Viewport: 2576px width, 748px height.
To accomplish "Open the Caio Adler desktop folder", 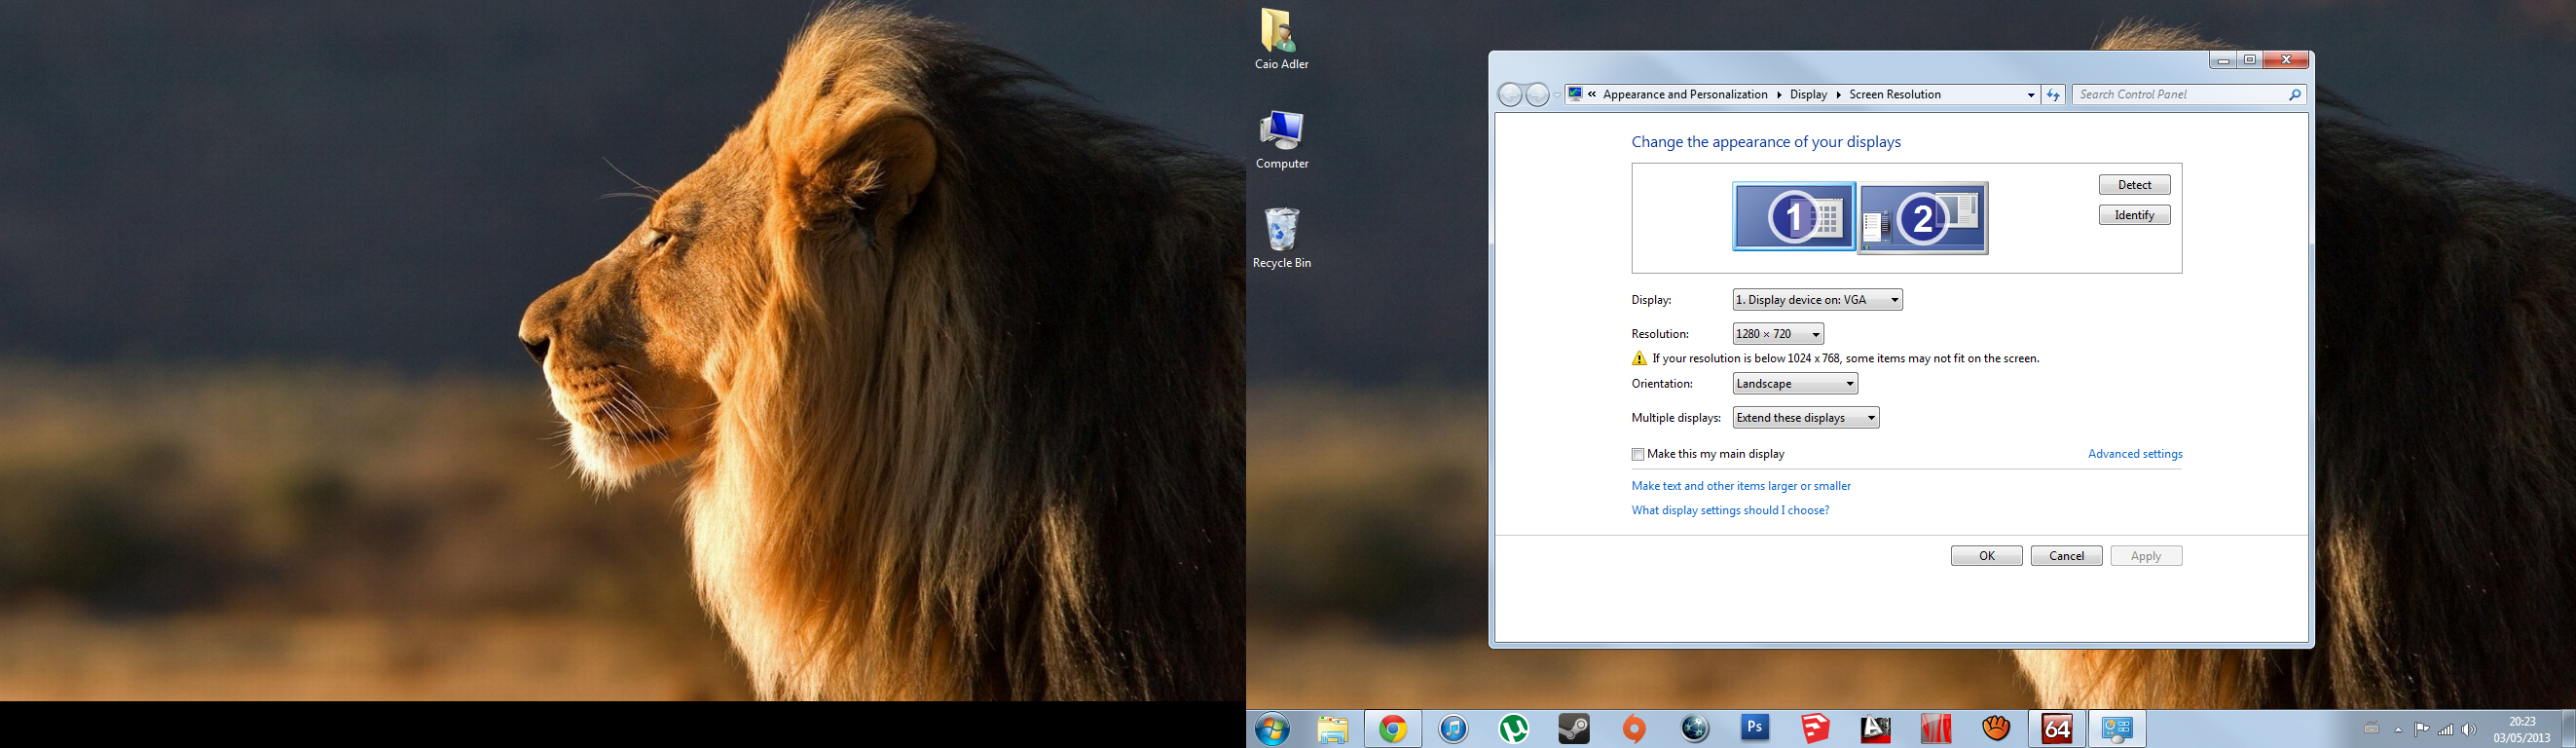I will pyautogui.click(x=1281, y=40).
